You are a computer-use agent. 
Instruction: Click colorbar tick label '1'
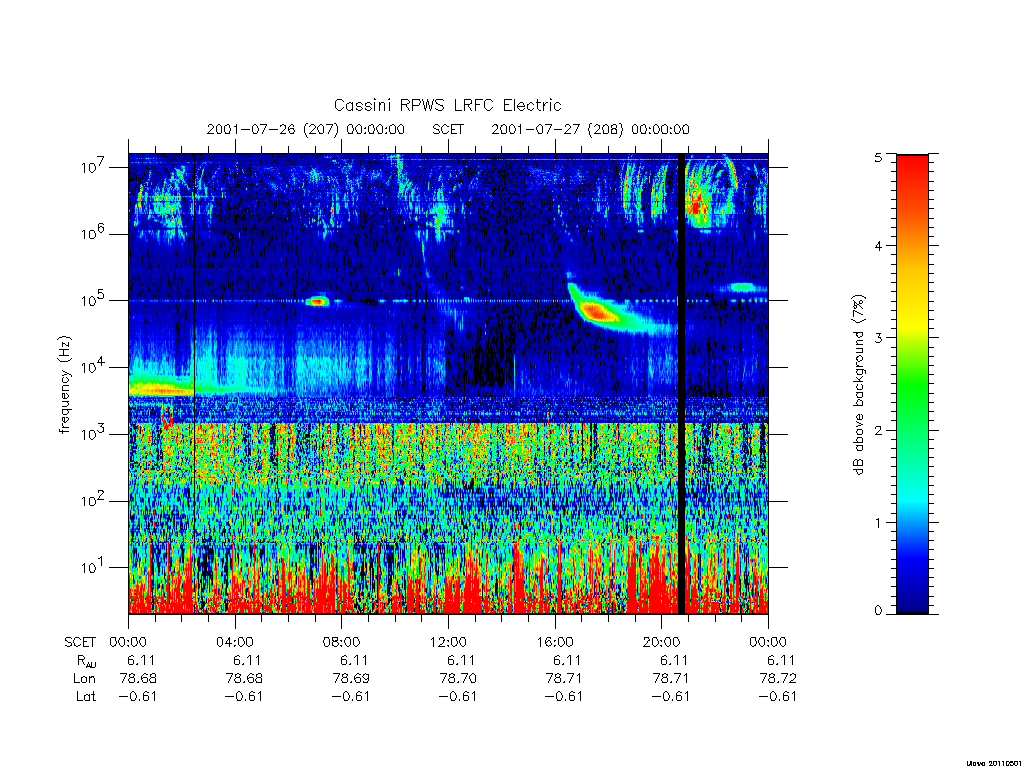(x=878, y=522)
